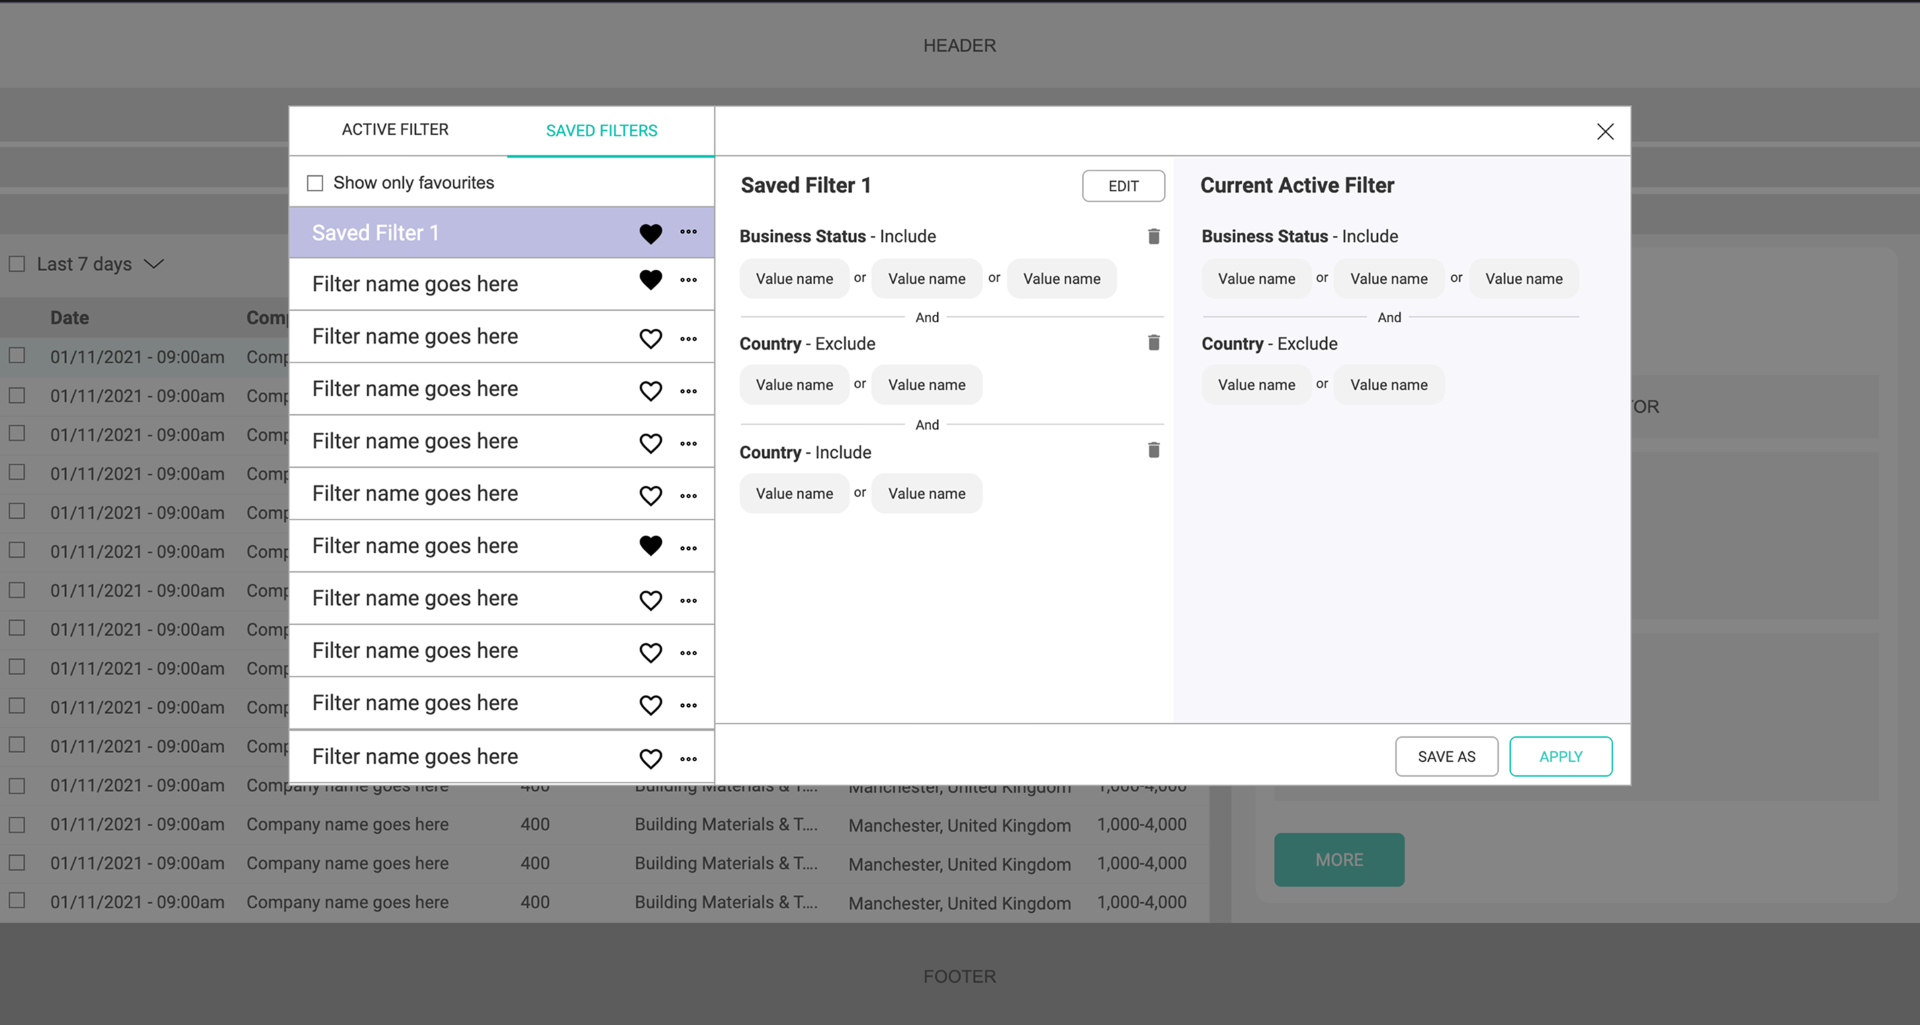Click the SAVE AS button
The image size is (1920, 1025).
1446,757
